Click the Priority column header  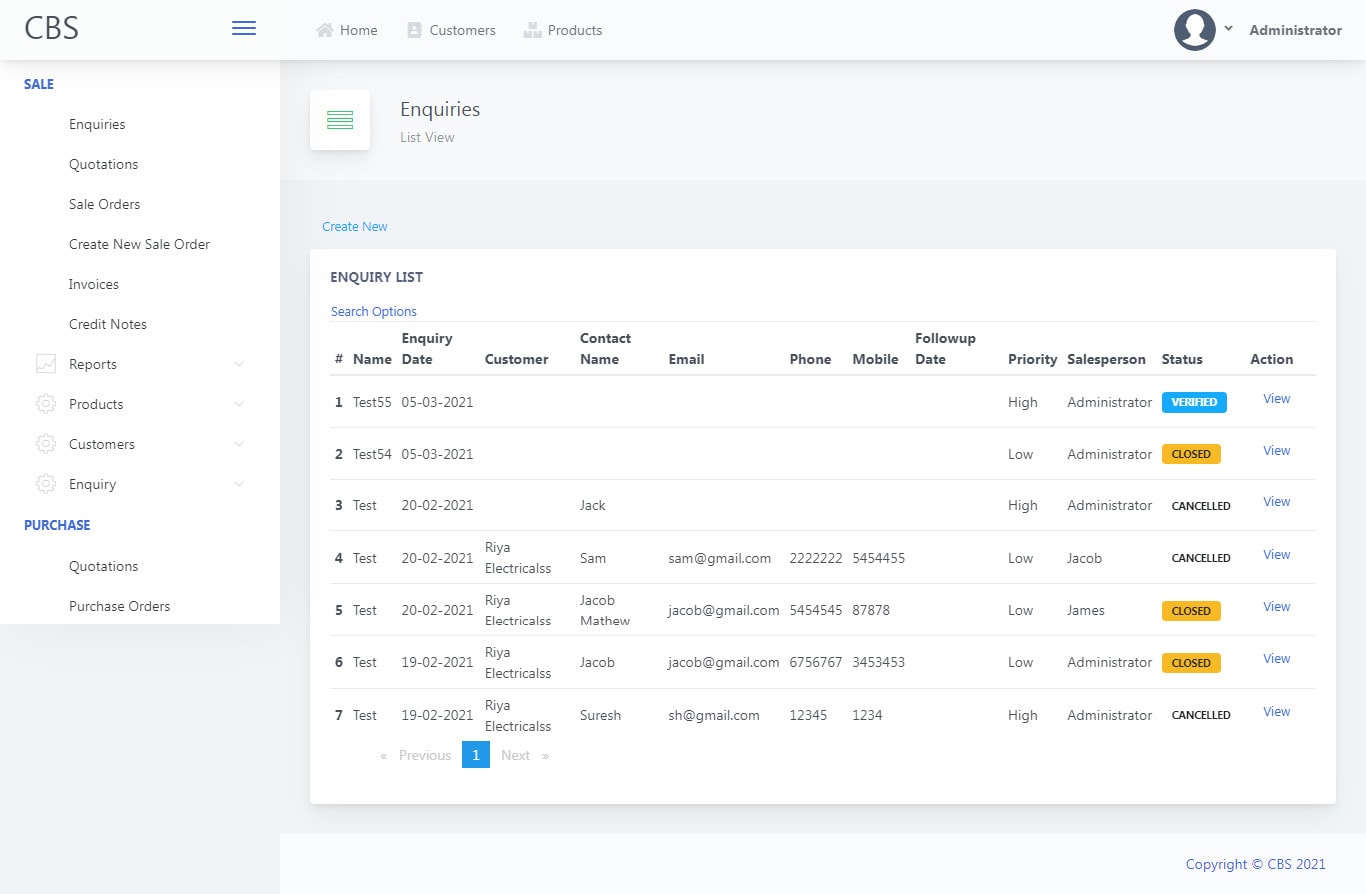coord(1033,359)
